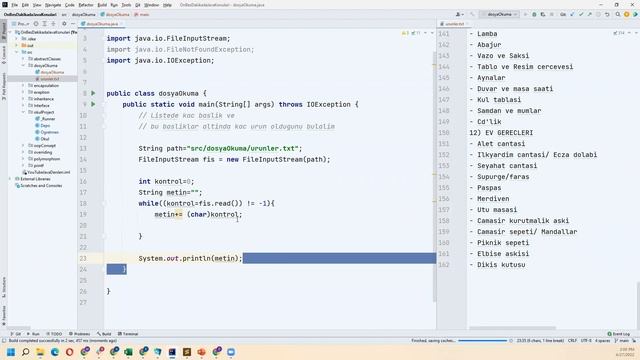
Task: Click line 12) EV GERECLERI in urunler.txt
Action: click(501, 133)
